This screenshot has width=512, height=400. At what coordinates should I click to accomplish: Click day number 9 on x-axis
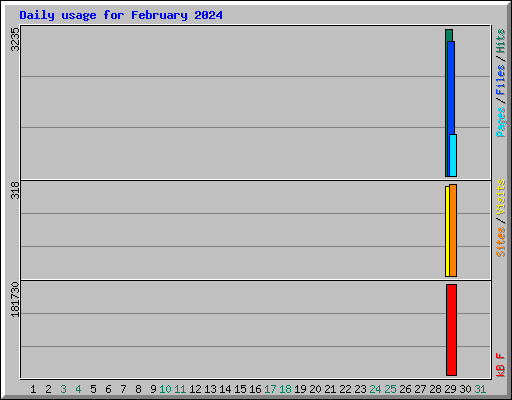tap(153, 389)
